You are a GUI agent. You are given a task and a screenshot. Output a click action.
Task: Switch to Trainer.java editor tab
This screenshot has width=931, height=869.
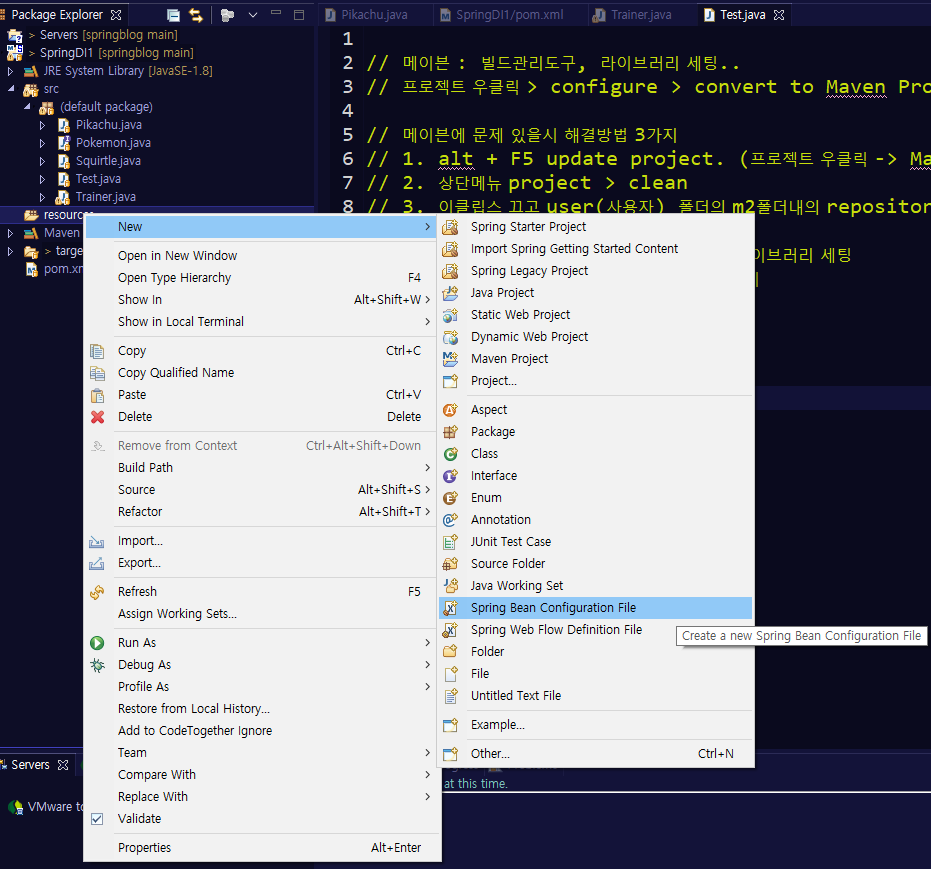point(641,15)
